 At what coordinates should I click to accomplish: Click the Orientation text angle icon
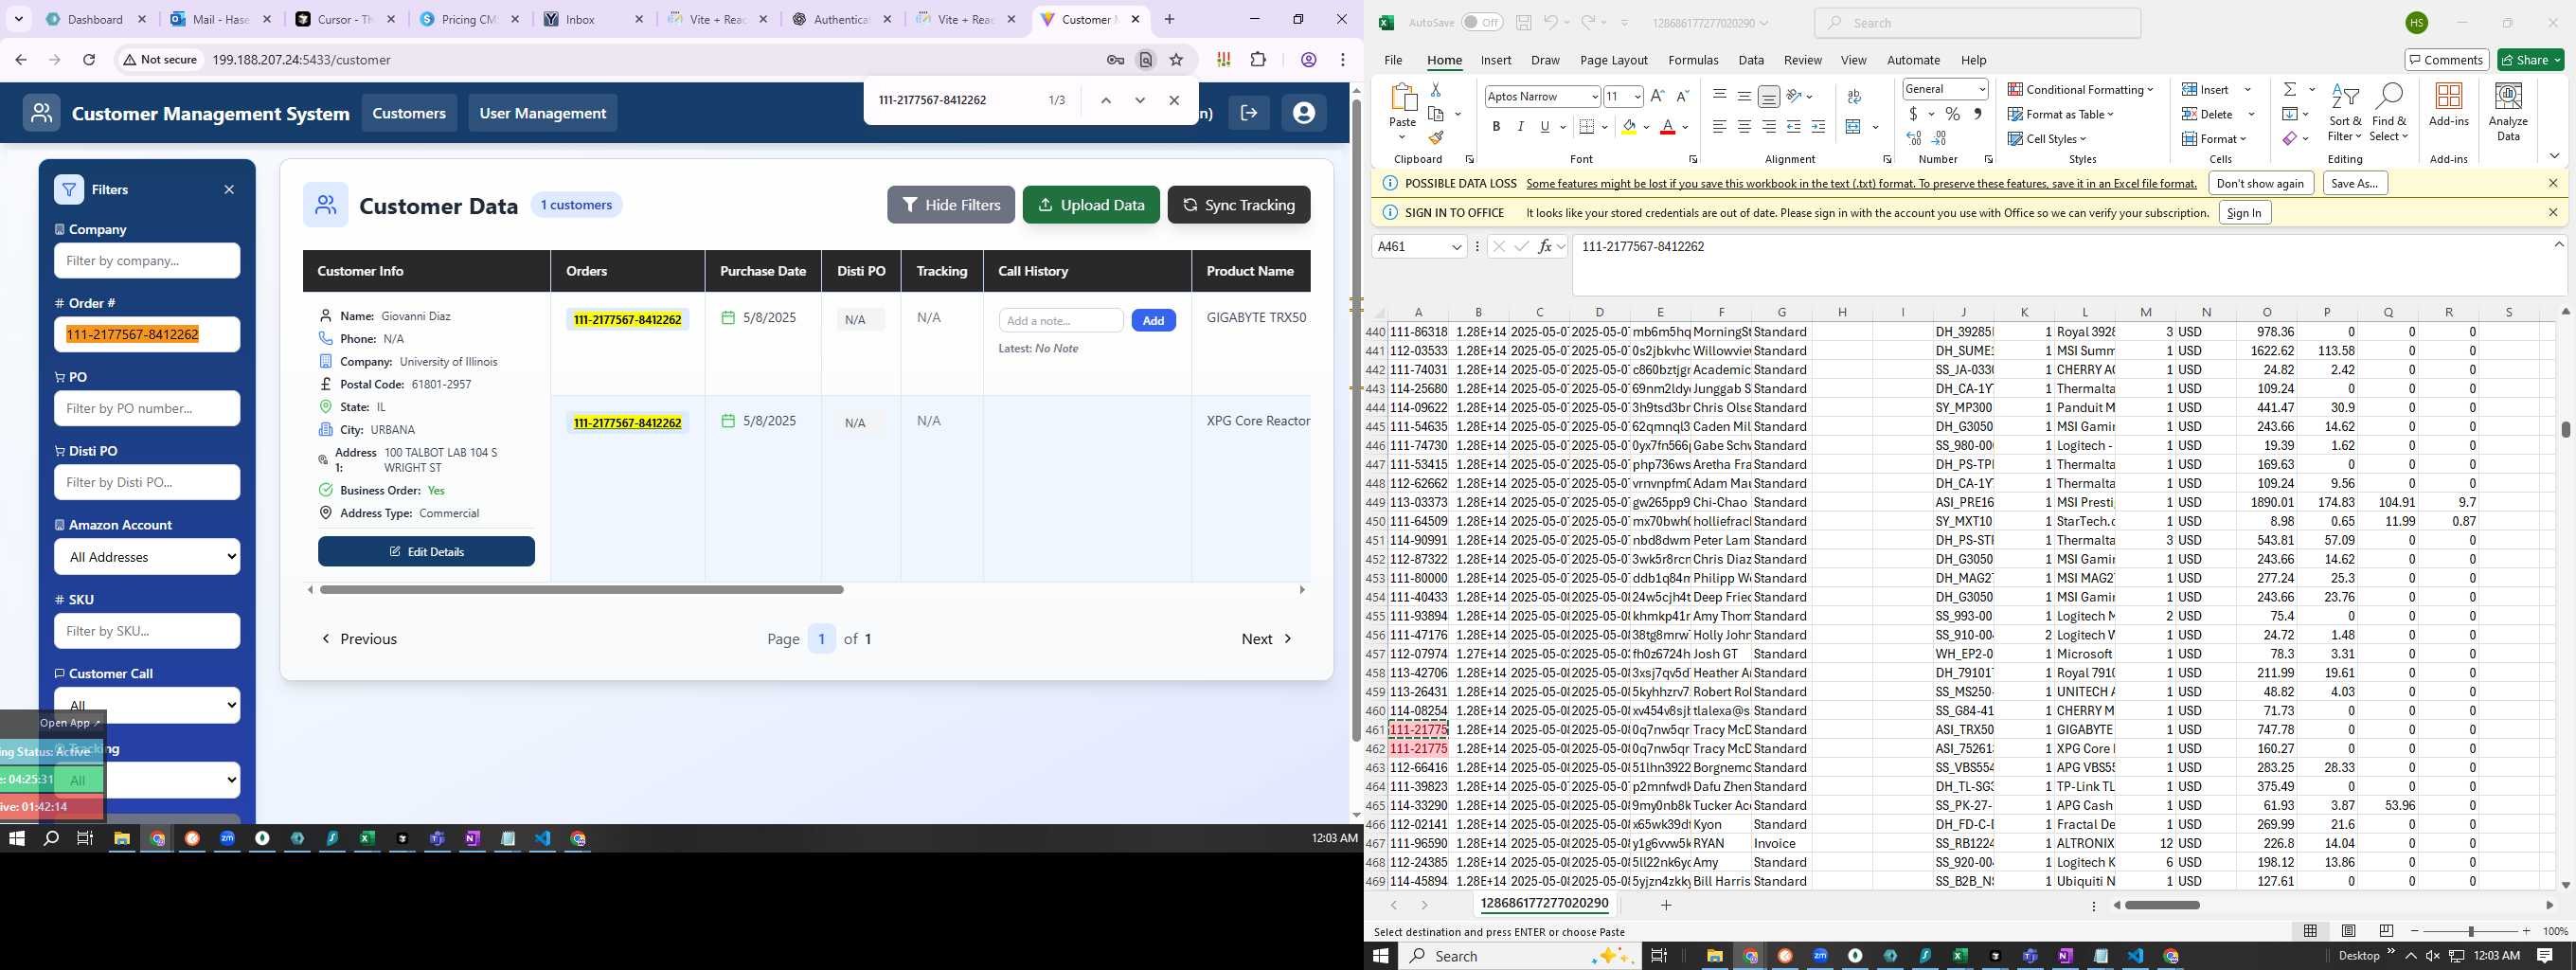point(1795,96)
